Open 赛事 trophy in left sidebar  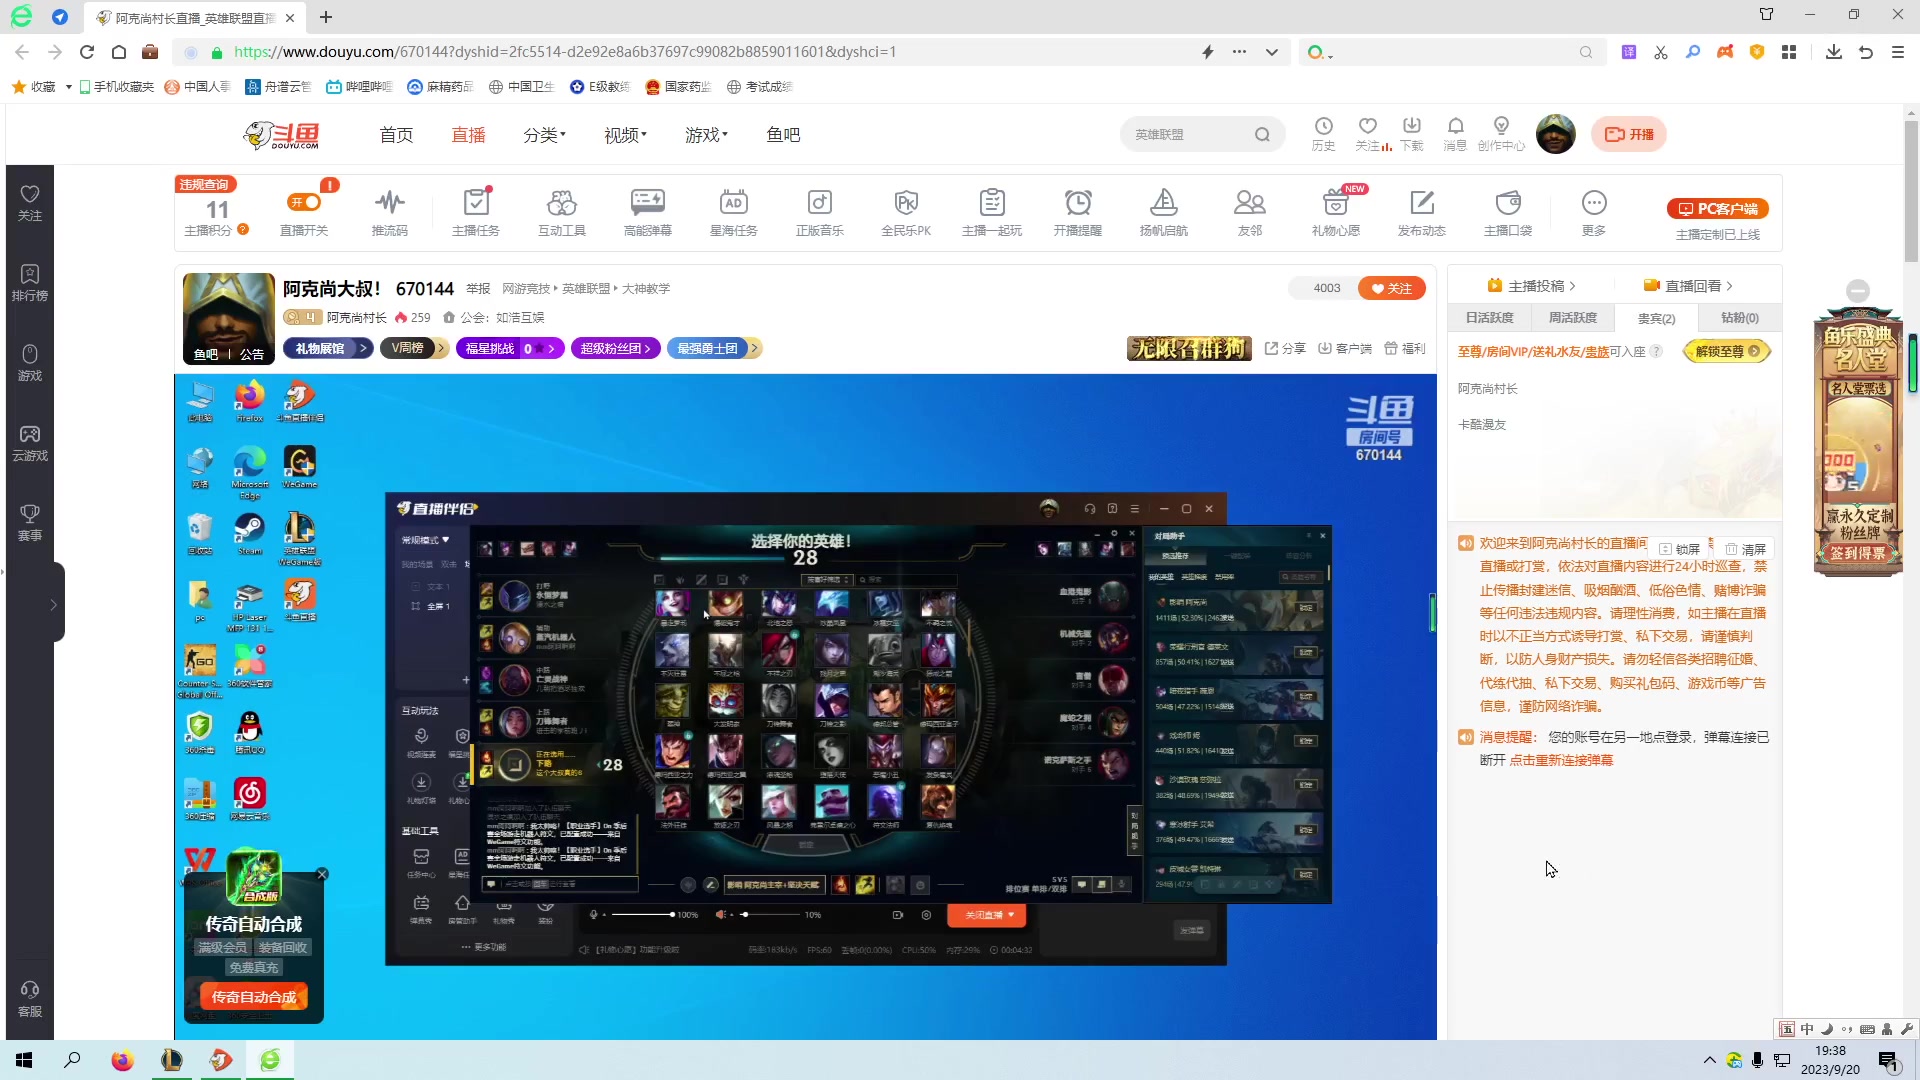point(30,523)
